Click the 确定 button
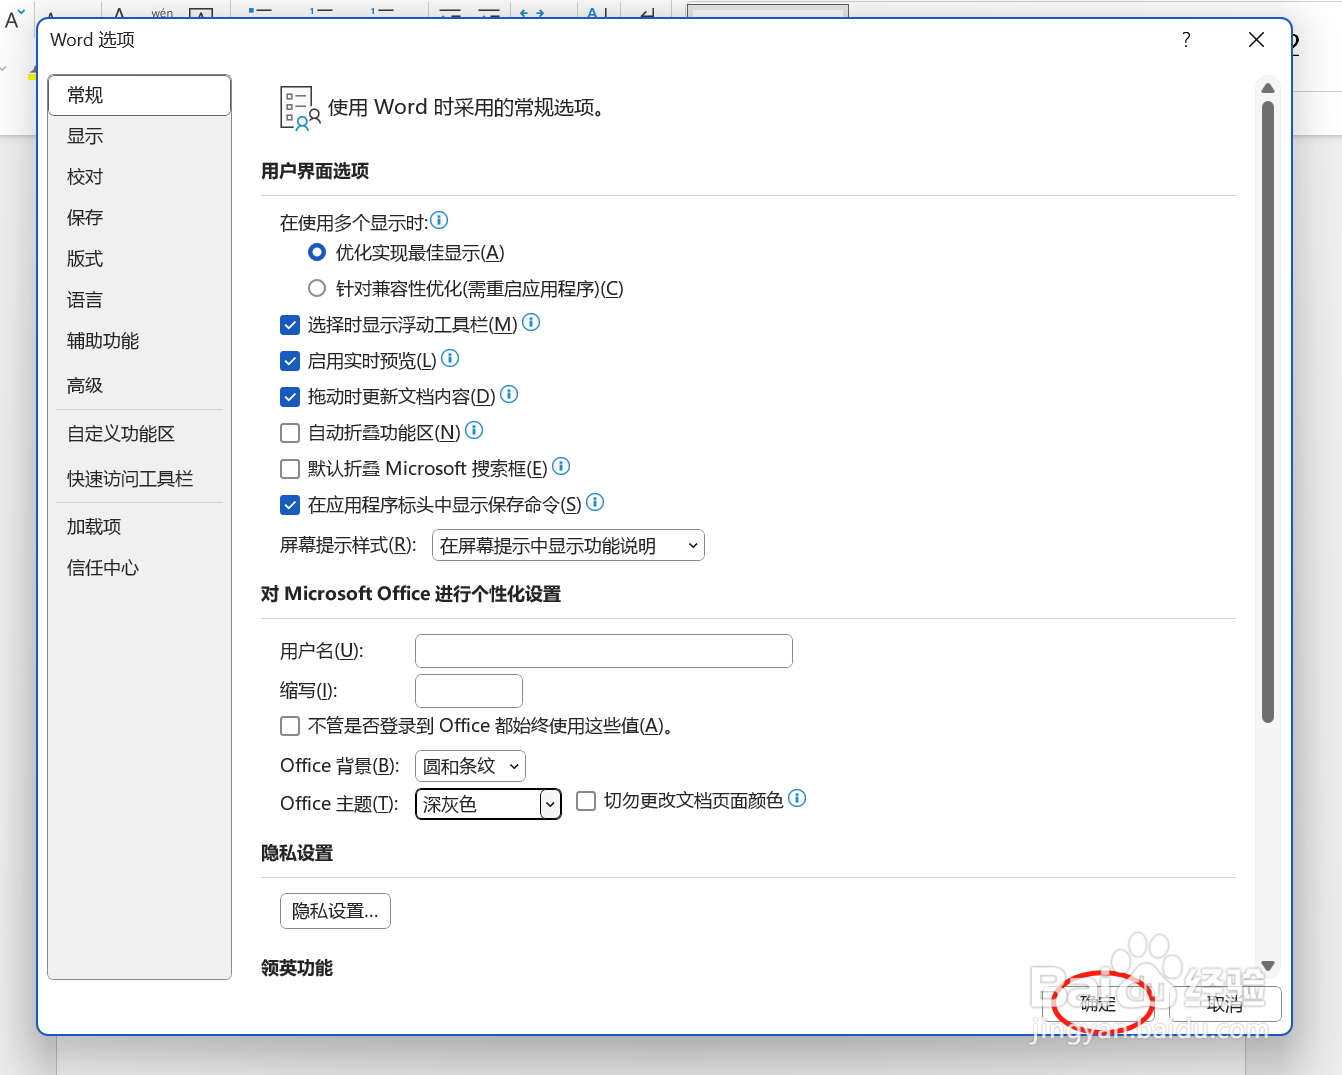Viewport: 1342px width, 1075px height. (1101, 1004)
